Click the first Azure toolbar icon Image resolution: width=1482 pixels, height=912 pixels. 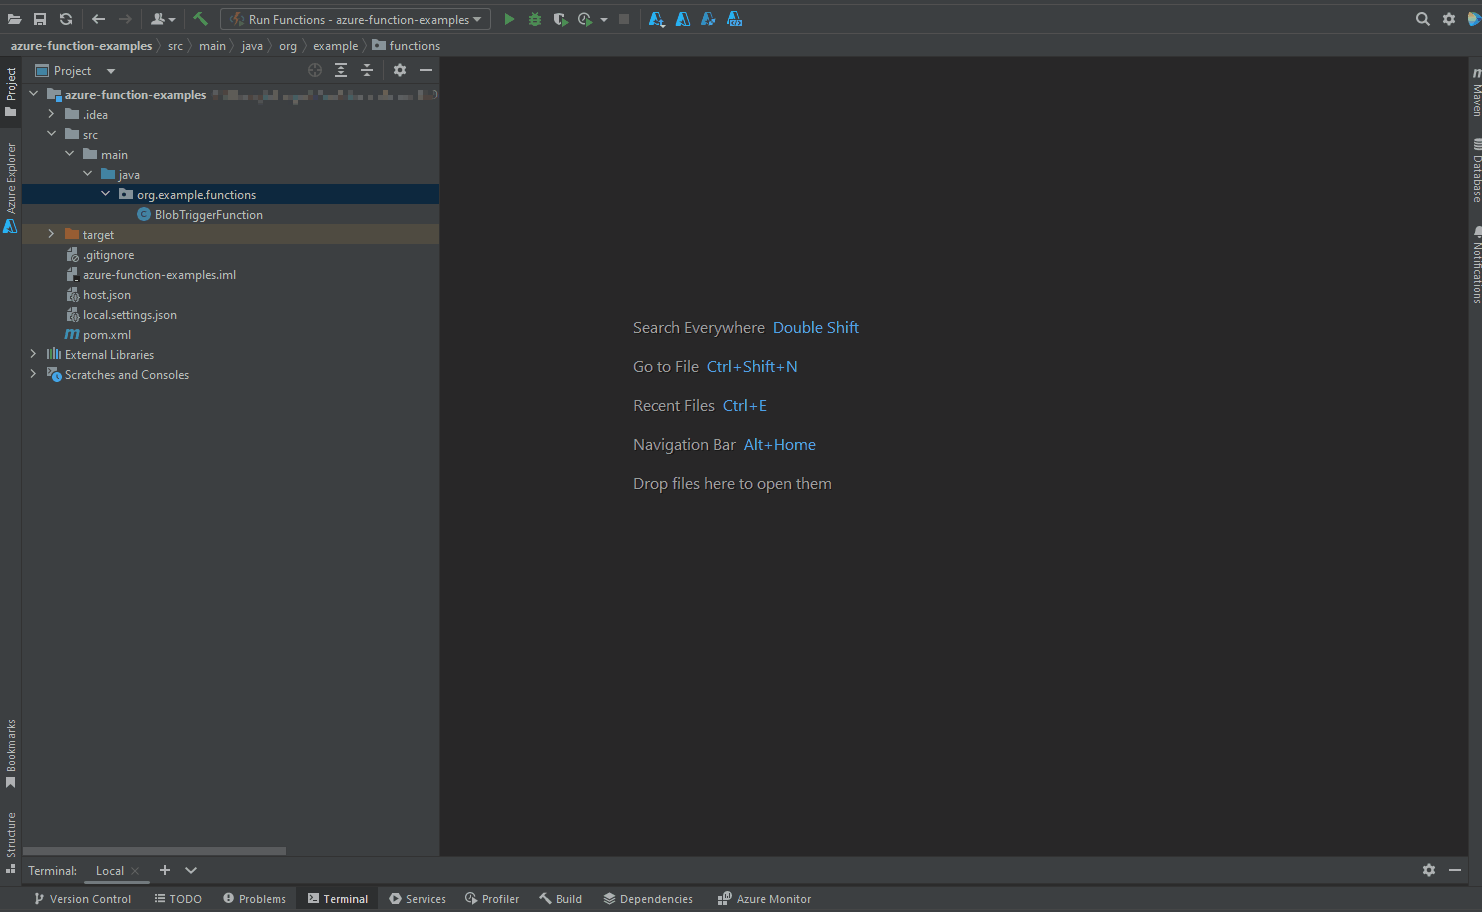click(x=657, y=19)
